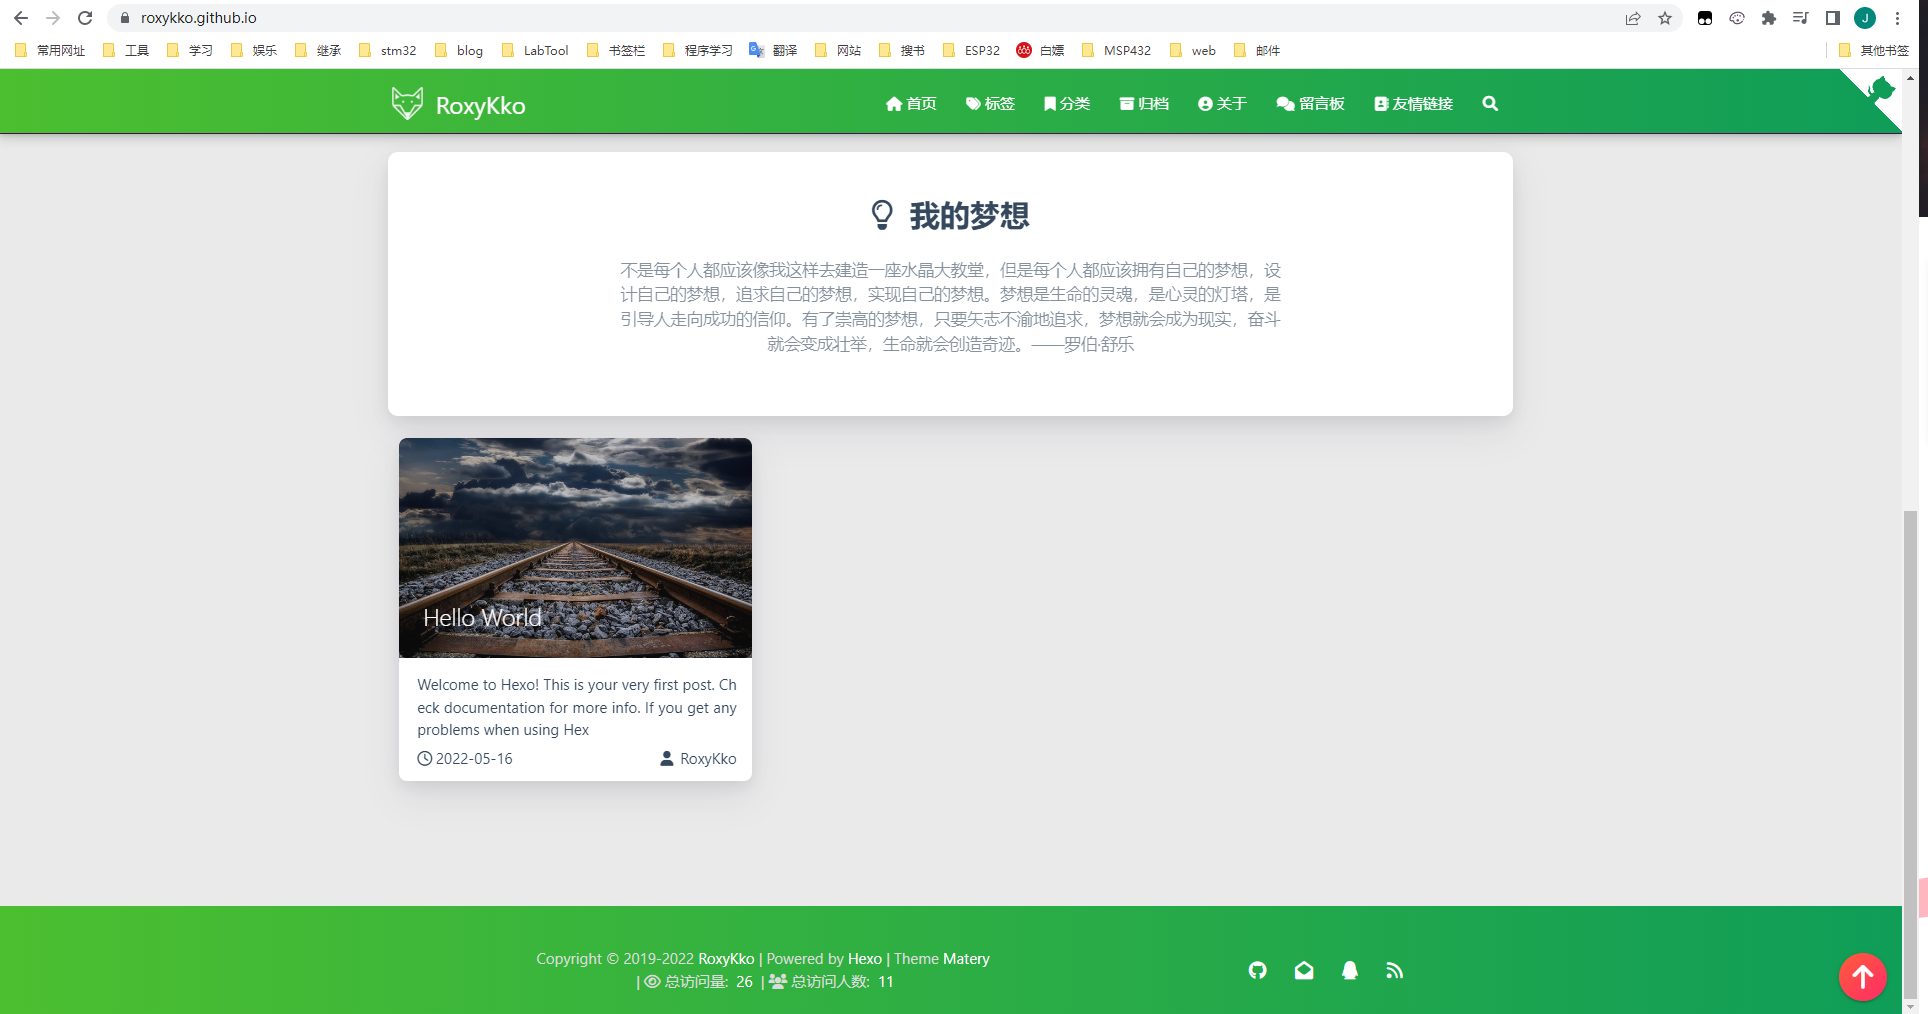This screenshot has width=1928, height=1014.
Task: Click the footer GitHub icon
Action: [1258, 970]
